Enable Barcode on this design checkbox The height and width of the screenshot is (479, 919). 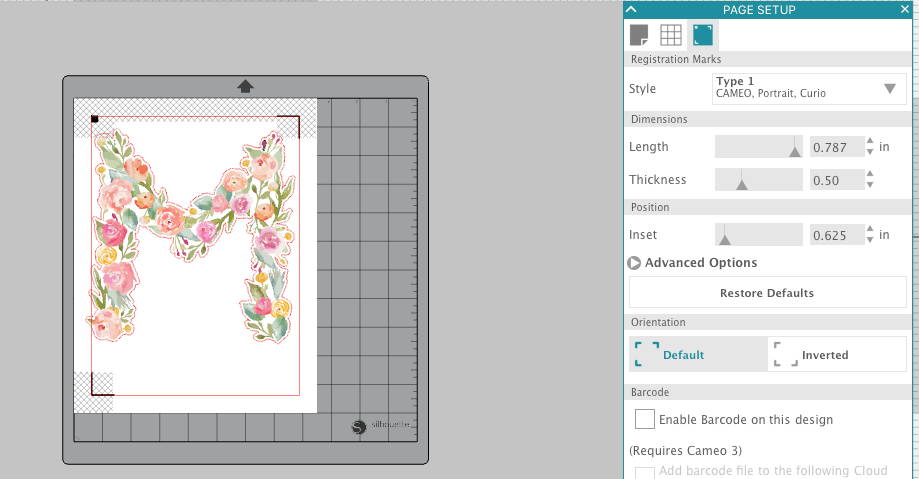pos(645,419)
